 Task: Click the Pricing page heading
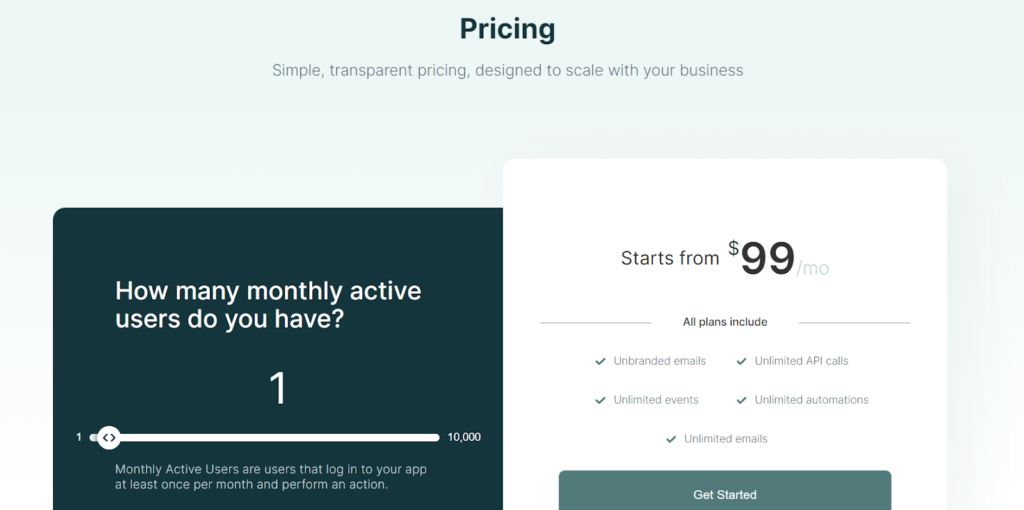point(507,29)
